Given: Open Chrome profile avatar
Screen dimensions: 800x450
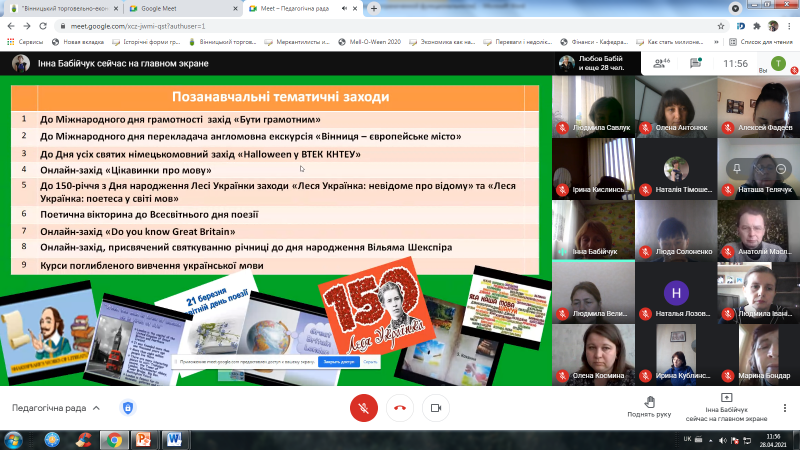Looking at the screenshot, I should [773, 26].
